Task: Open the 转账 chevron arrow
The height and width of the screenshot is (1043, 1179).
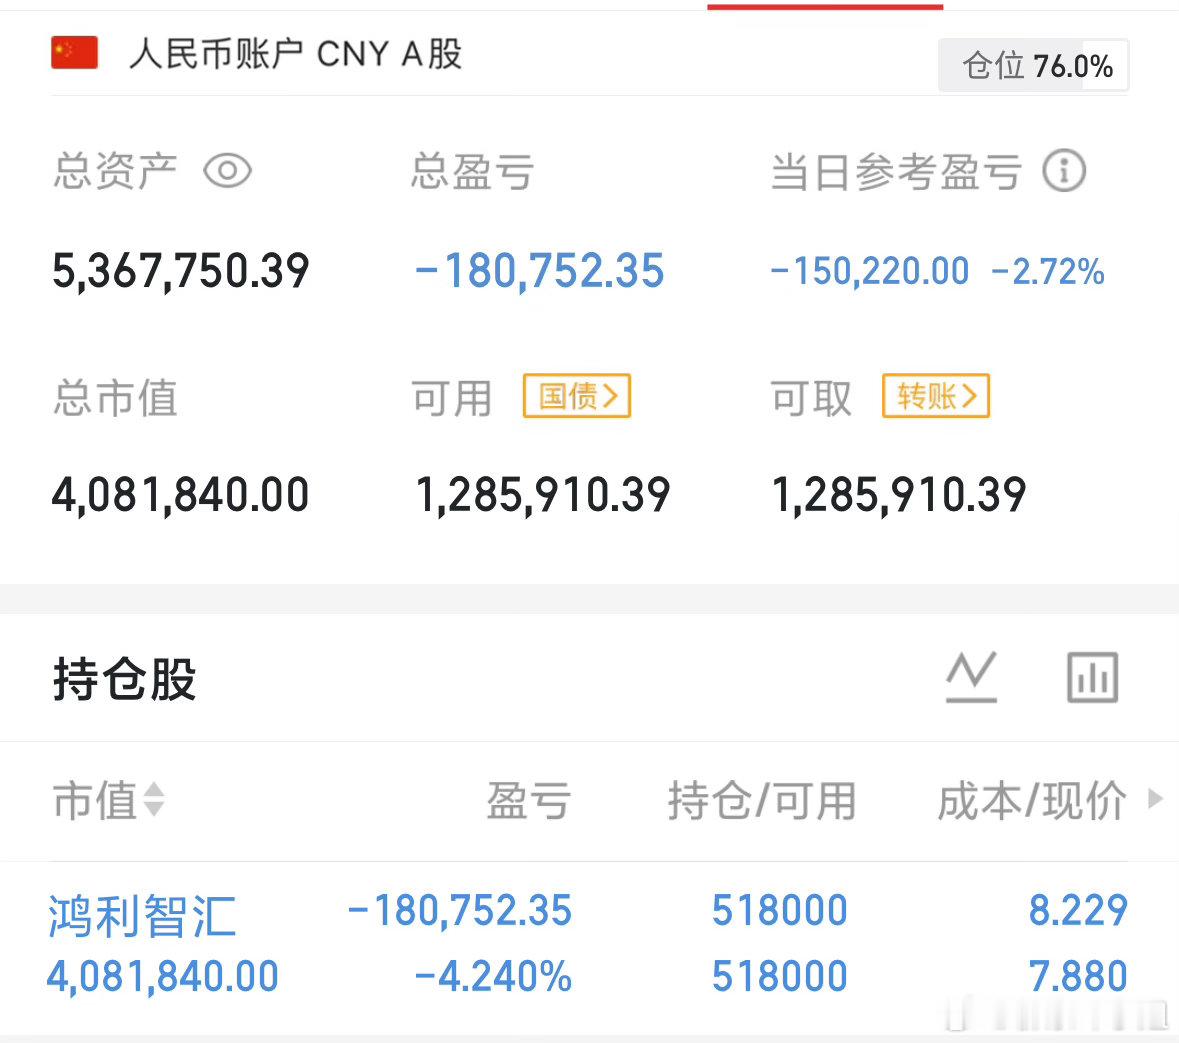Action: (972, 396)
